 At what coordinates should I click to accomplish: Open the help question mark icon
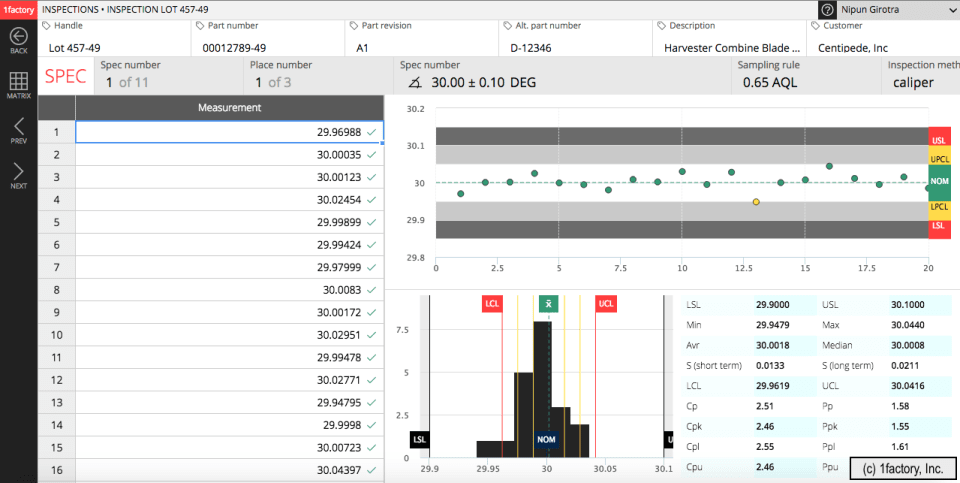tap(828, 9)
